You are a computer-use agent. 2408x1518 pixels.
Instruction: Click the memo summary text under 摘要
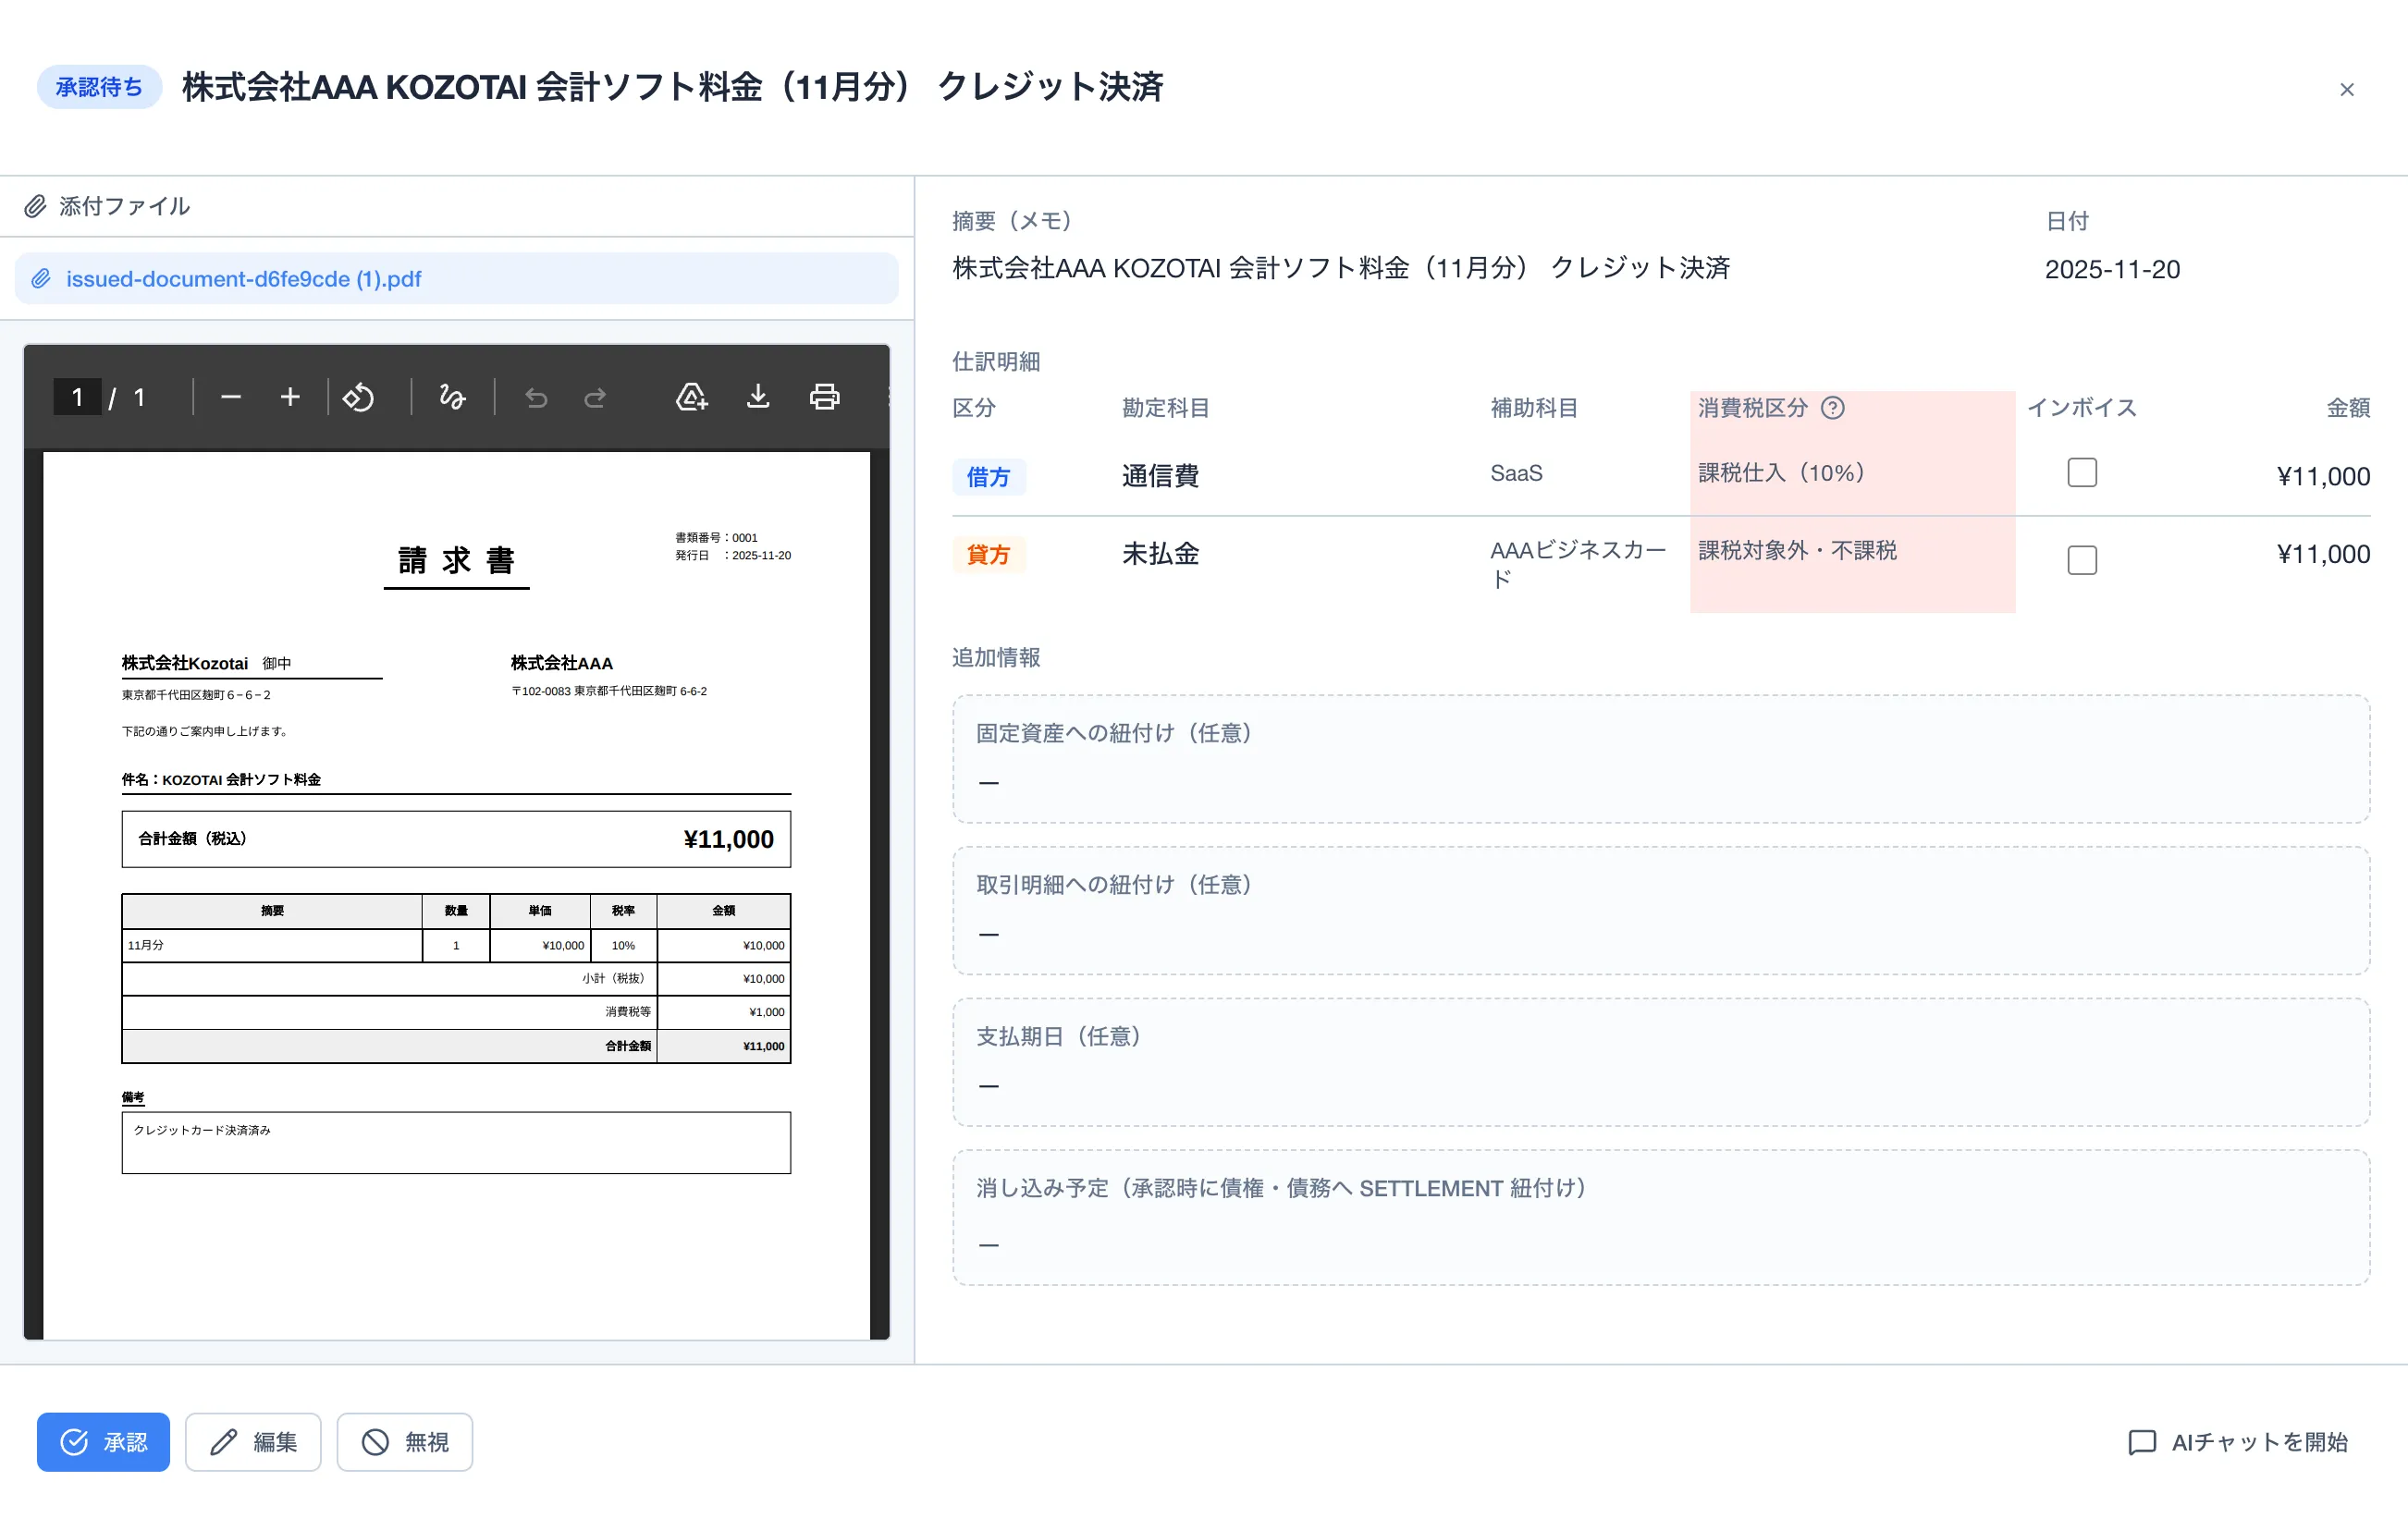coord(1341,268)
